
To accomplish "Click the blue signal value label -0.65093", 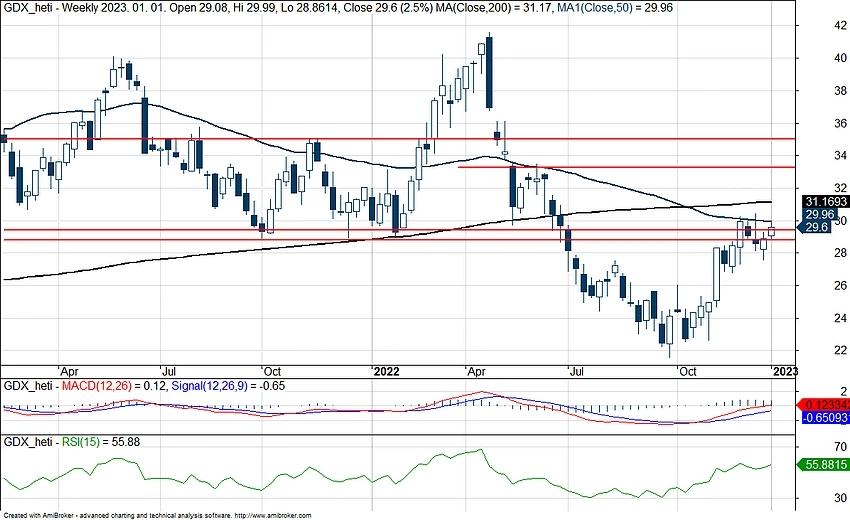I will [825, 418].
